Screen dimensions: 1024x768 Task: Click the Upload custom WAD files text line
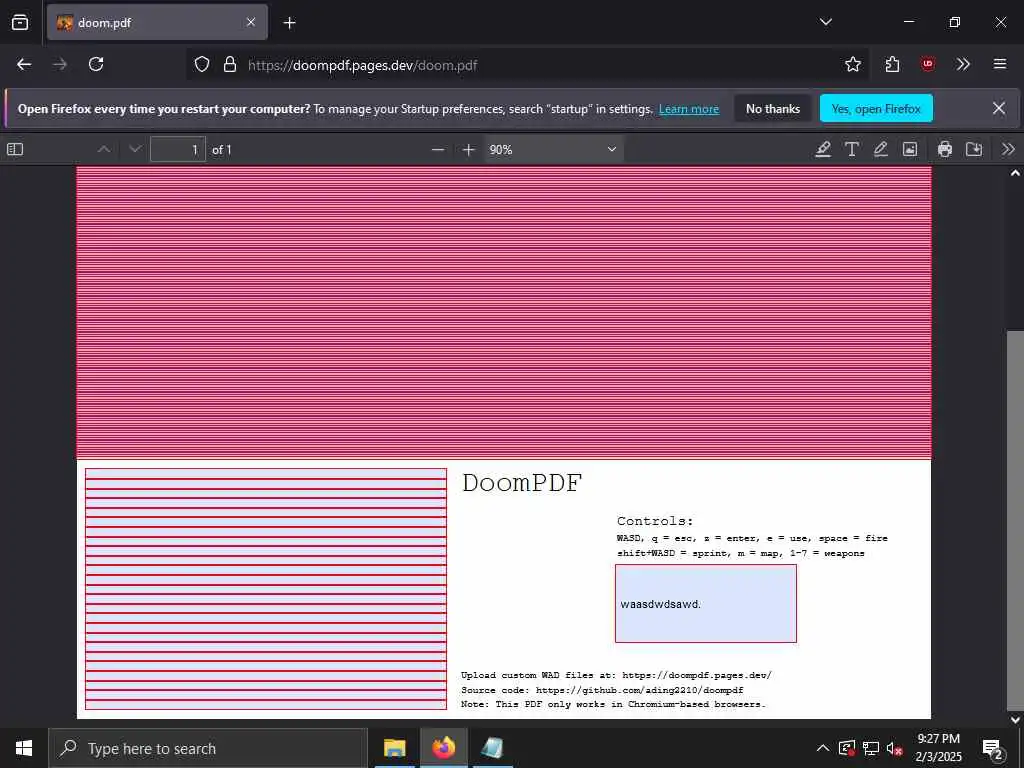click(x=616, y=675)
